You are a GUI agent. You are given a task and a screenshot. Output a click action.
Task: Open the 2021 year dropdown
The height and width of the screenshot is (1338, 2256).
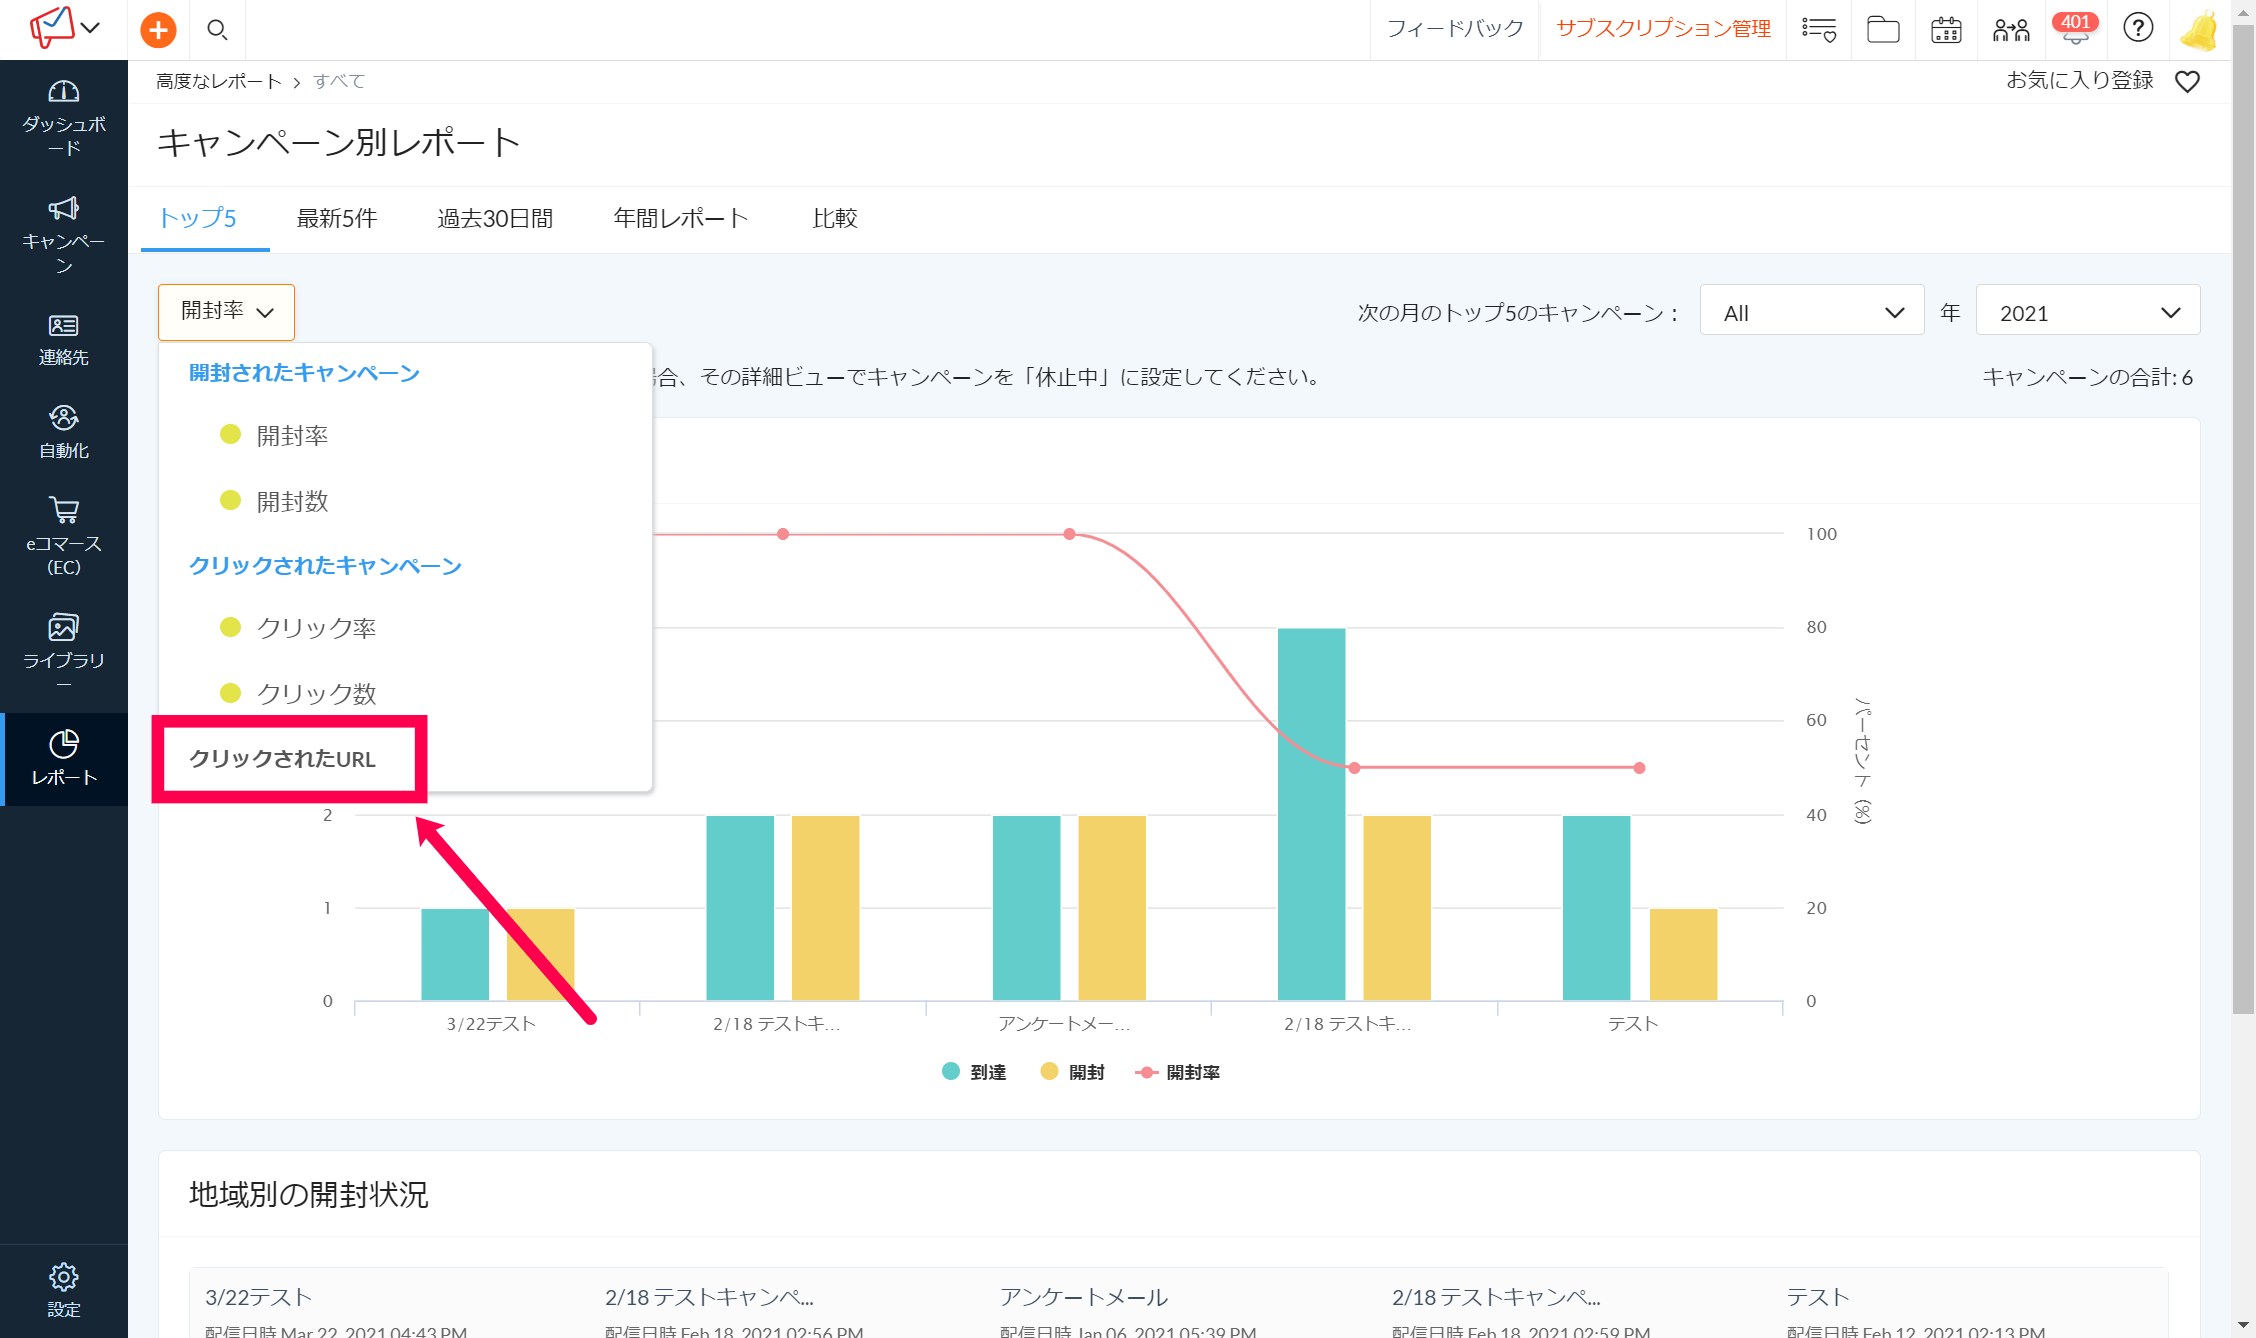coord(2087,313)
